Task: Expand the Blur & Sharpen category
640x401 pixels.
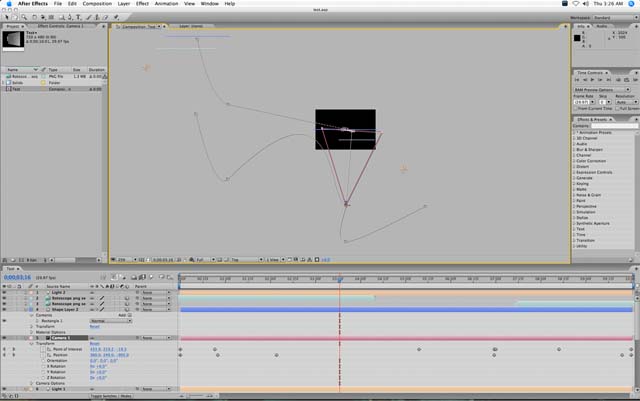Action: pos(575,149)
